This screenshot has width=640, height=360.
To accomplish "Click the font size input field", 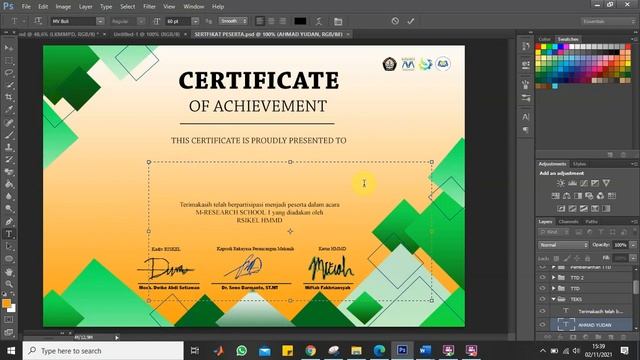I will 178,21.
